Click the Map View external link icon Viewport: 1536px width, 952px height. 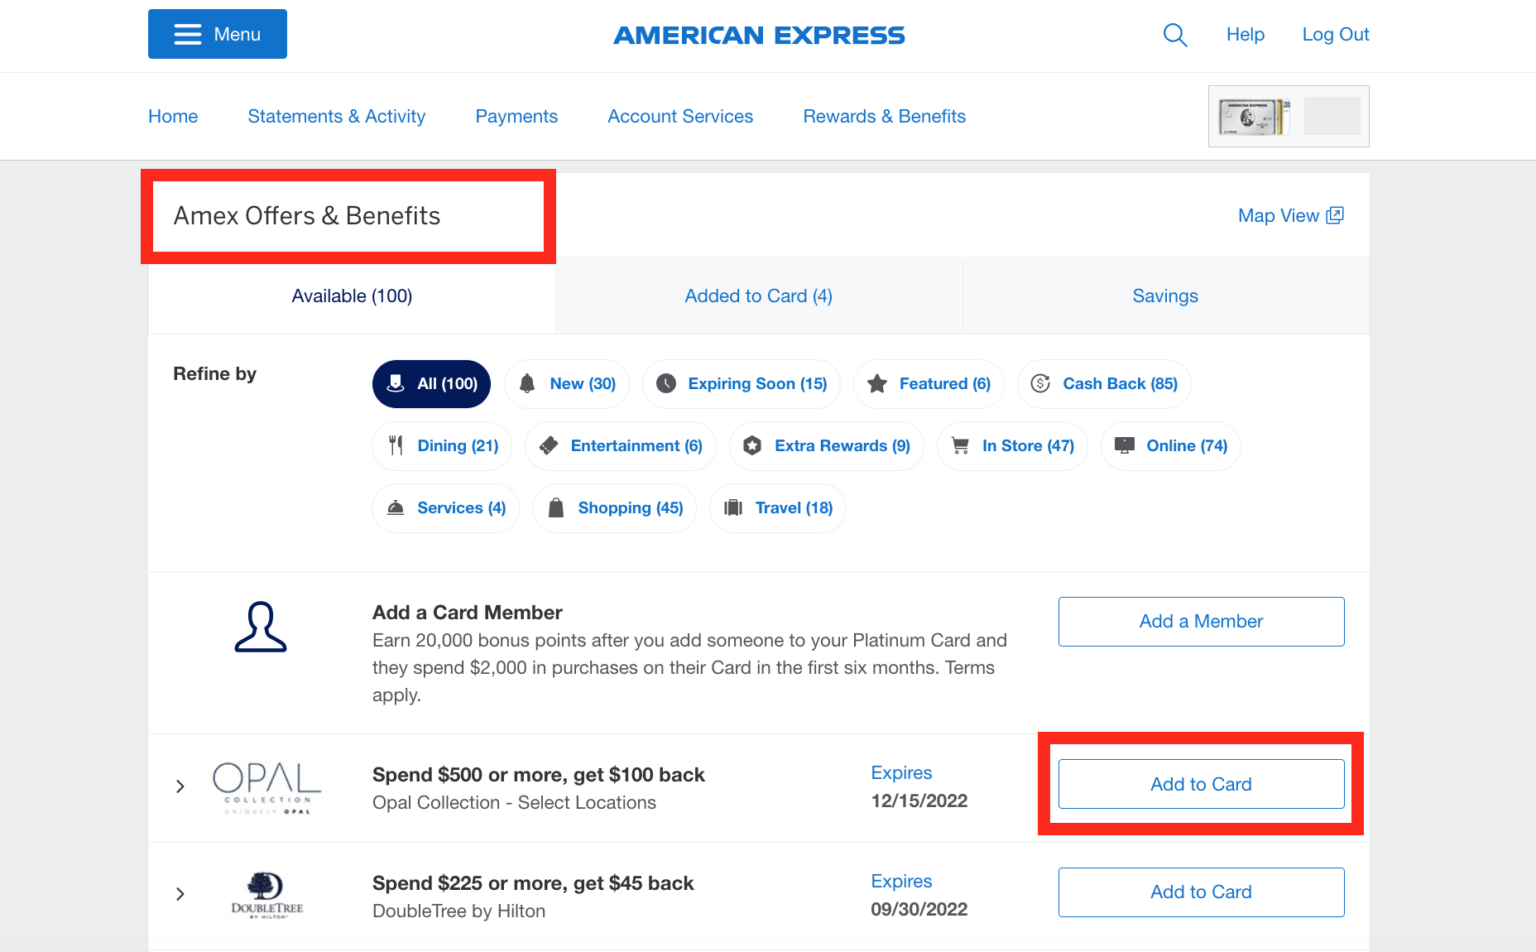(1337, 214)
